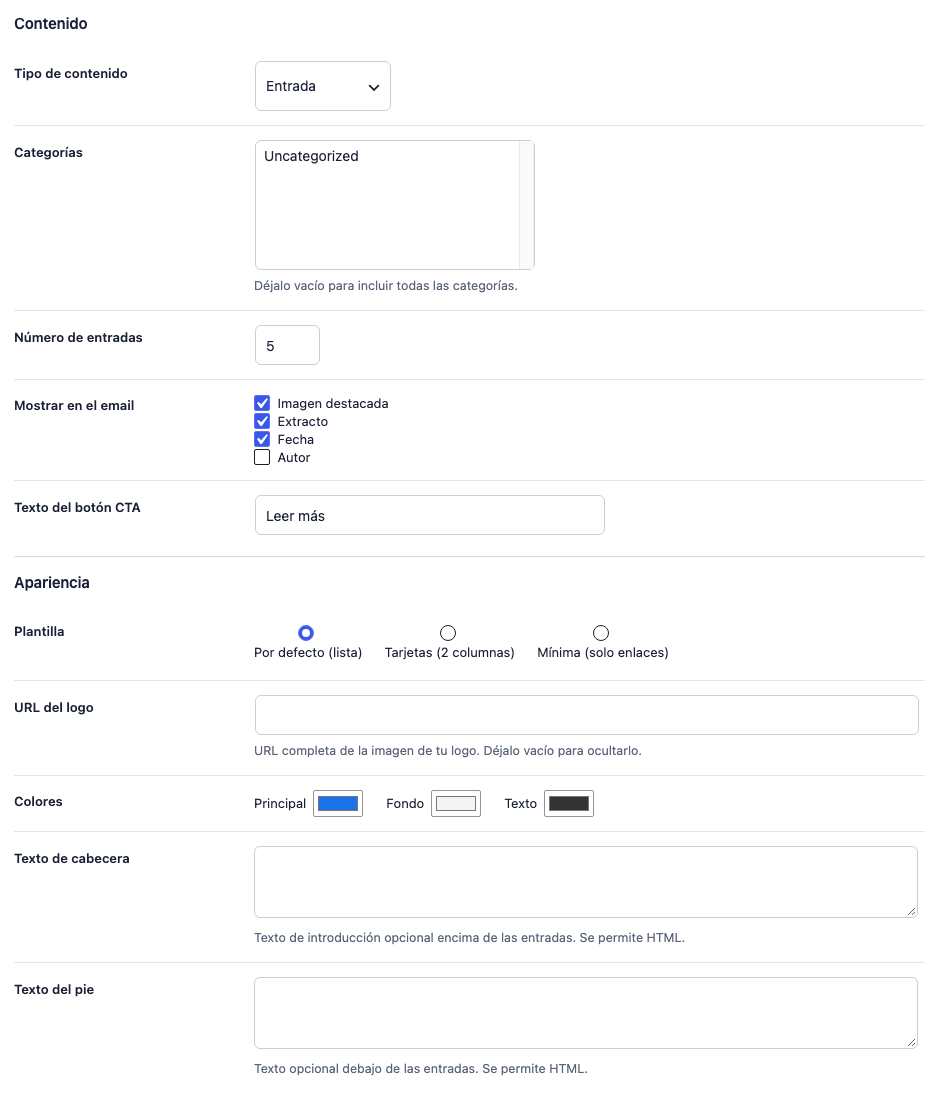Open the Texto color picker
The image size is (939, 1100).
point(569,804)
